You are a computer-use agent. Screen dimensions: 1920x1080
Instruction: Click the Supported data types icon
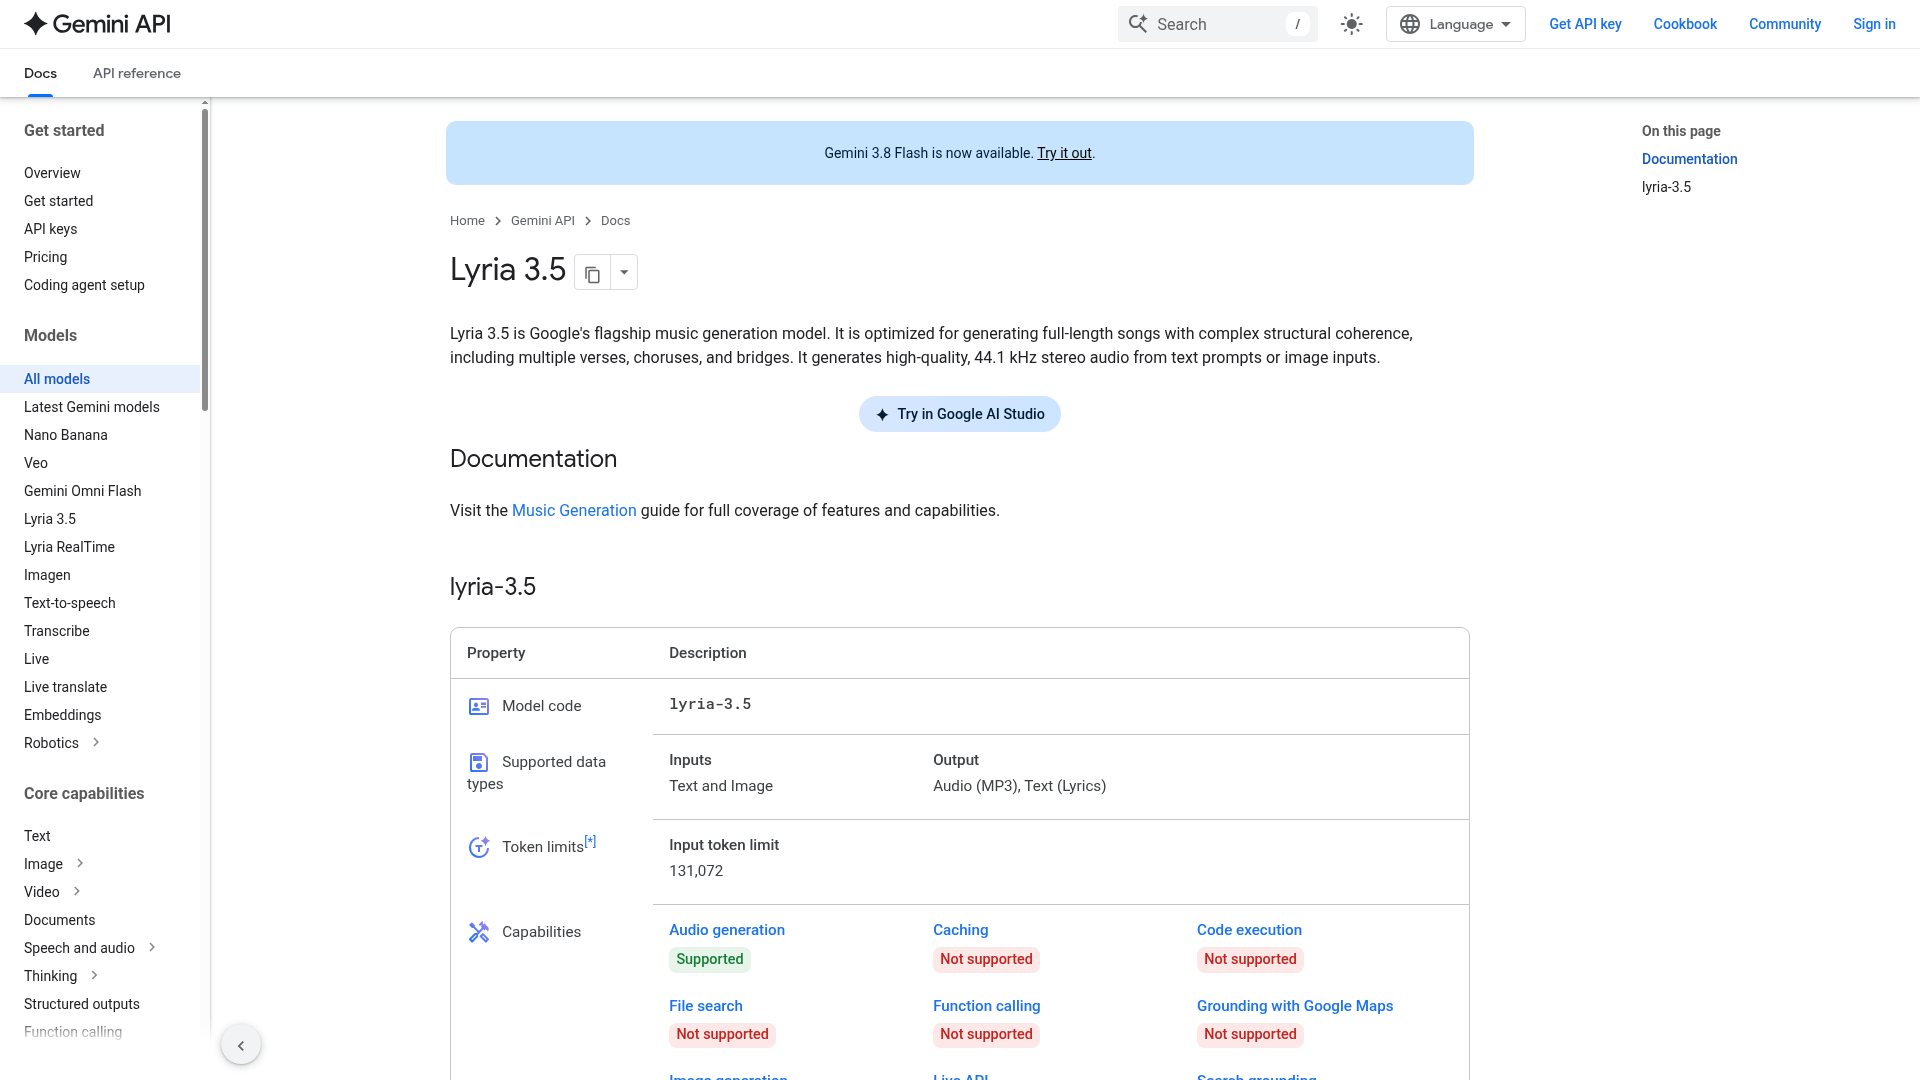pyautogui.click(x=479, y=763)
